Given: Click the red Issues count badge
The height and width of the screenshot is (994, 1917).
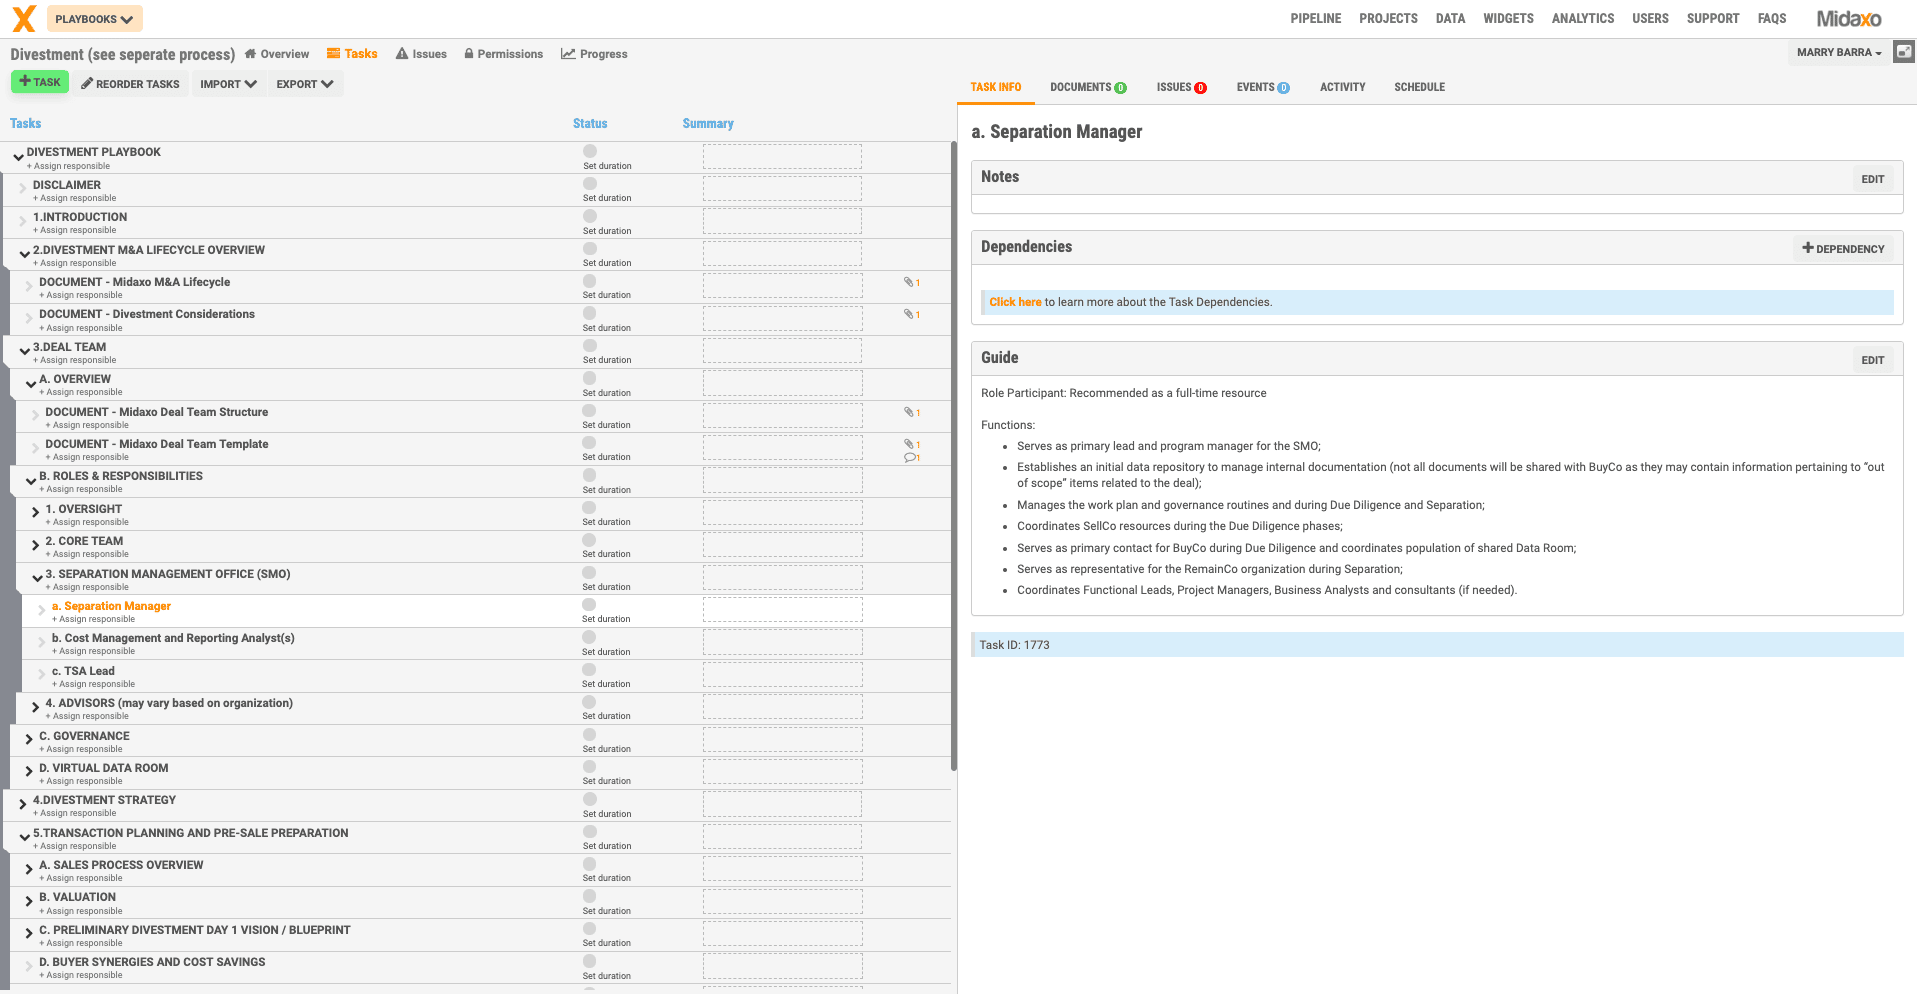Looking at the screenshot, I should (x=1201, y=88).
